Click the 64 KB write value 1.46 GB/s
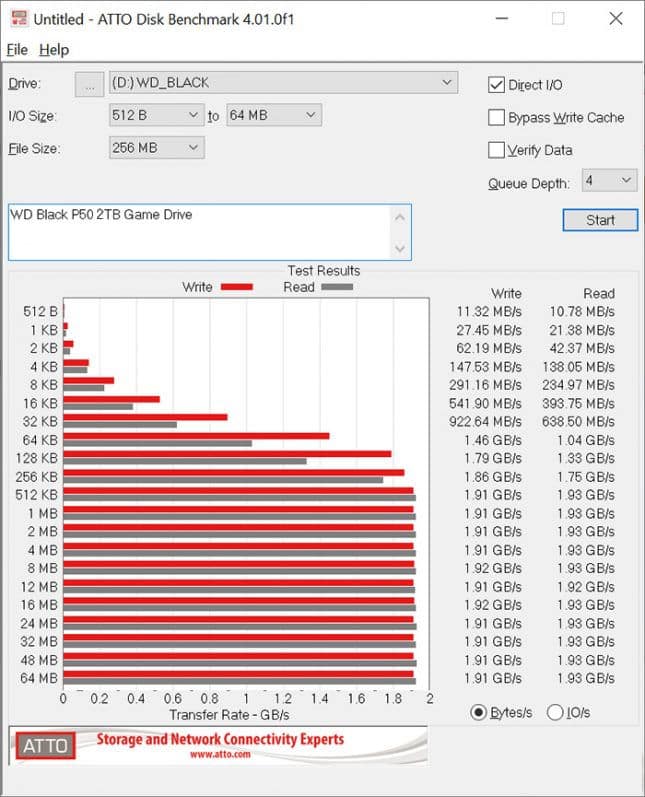Image resolution: width=645 pixels, height=797 pixels. [493, 440]
